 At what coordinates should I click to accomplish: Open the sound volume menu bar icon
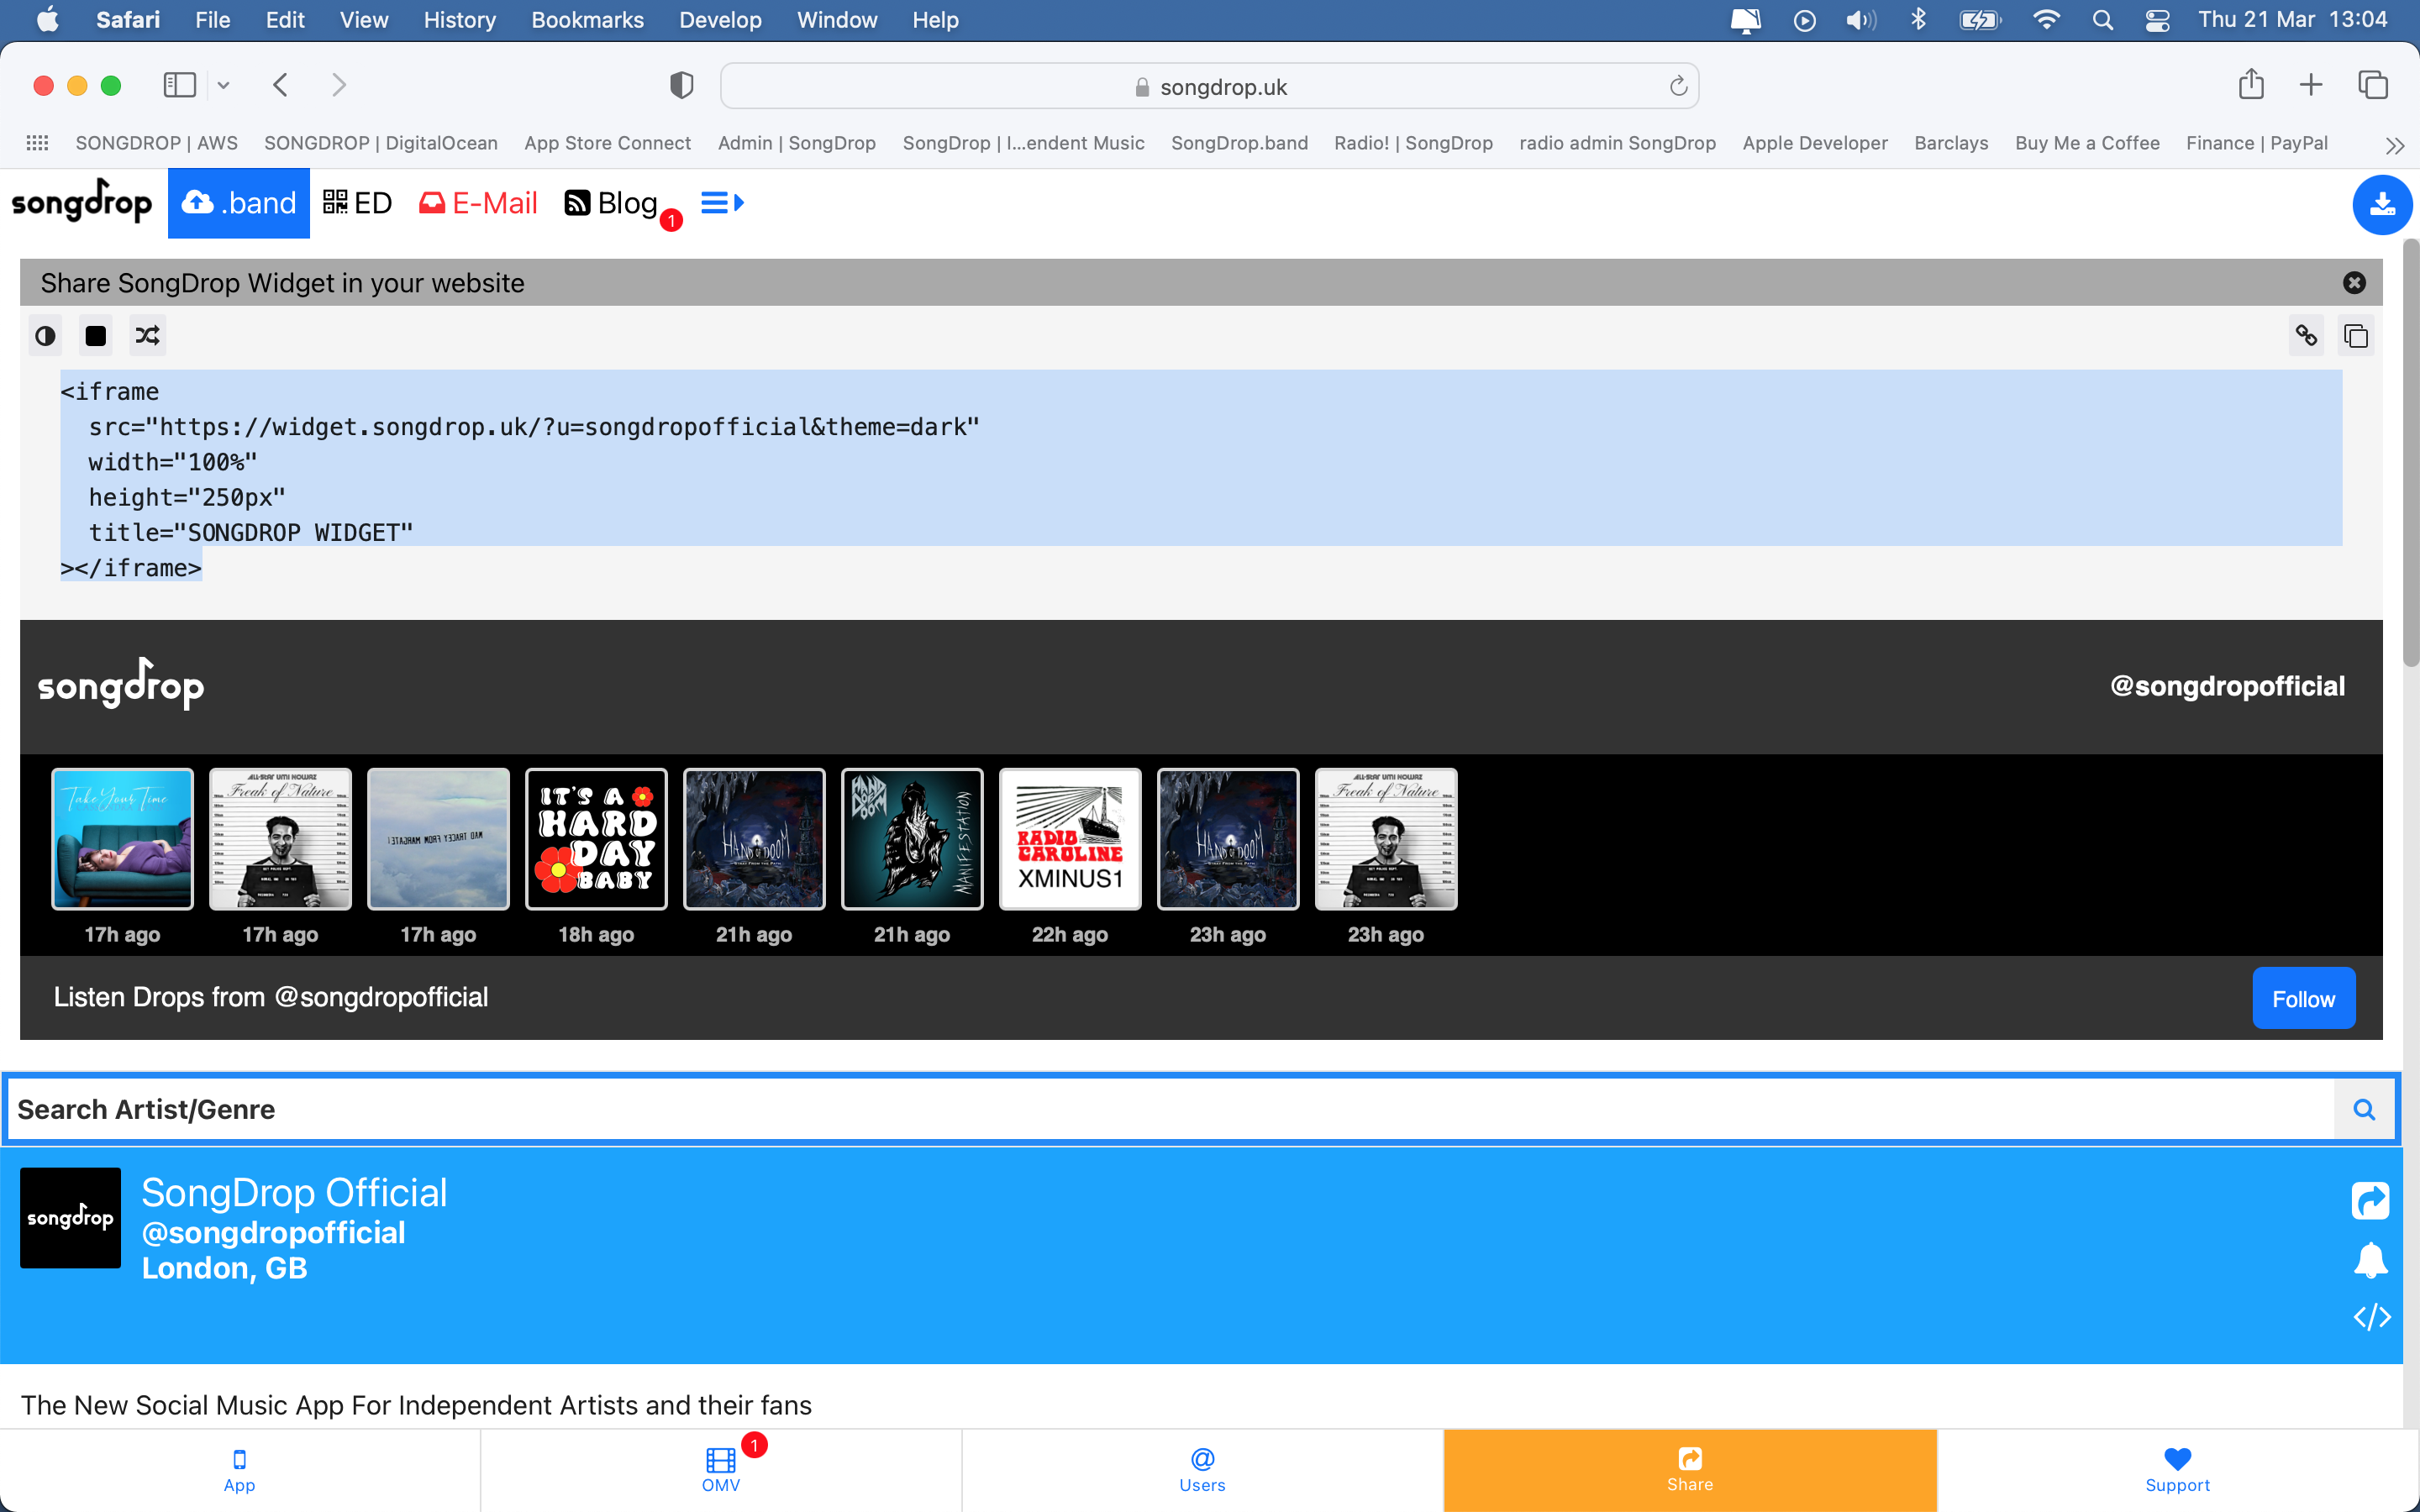coord(1860,20)
